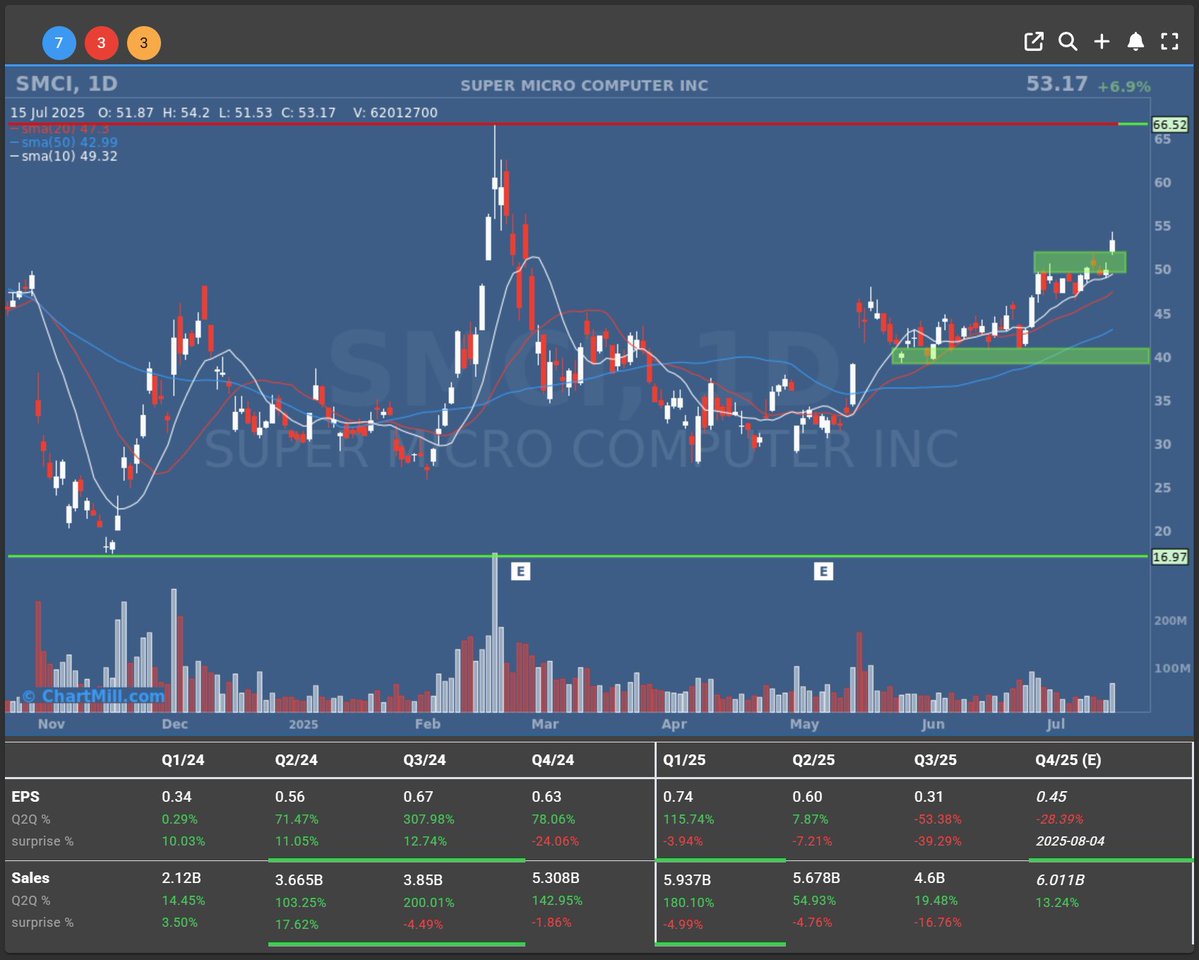Click EPS surprise -24.06%

[555, 841]
